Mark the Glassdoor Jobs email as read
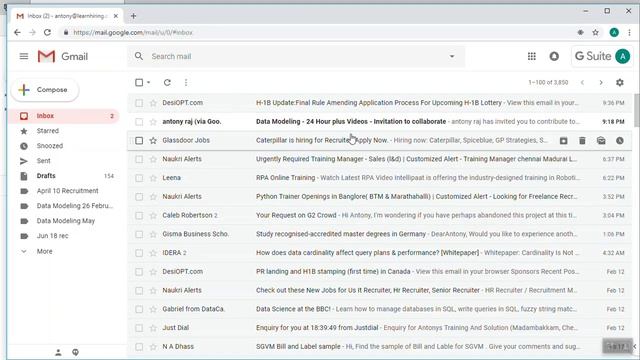This screenshot has width=640, height=360. tap(601, 140)
